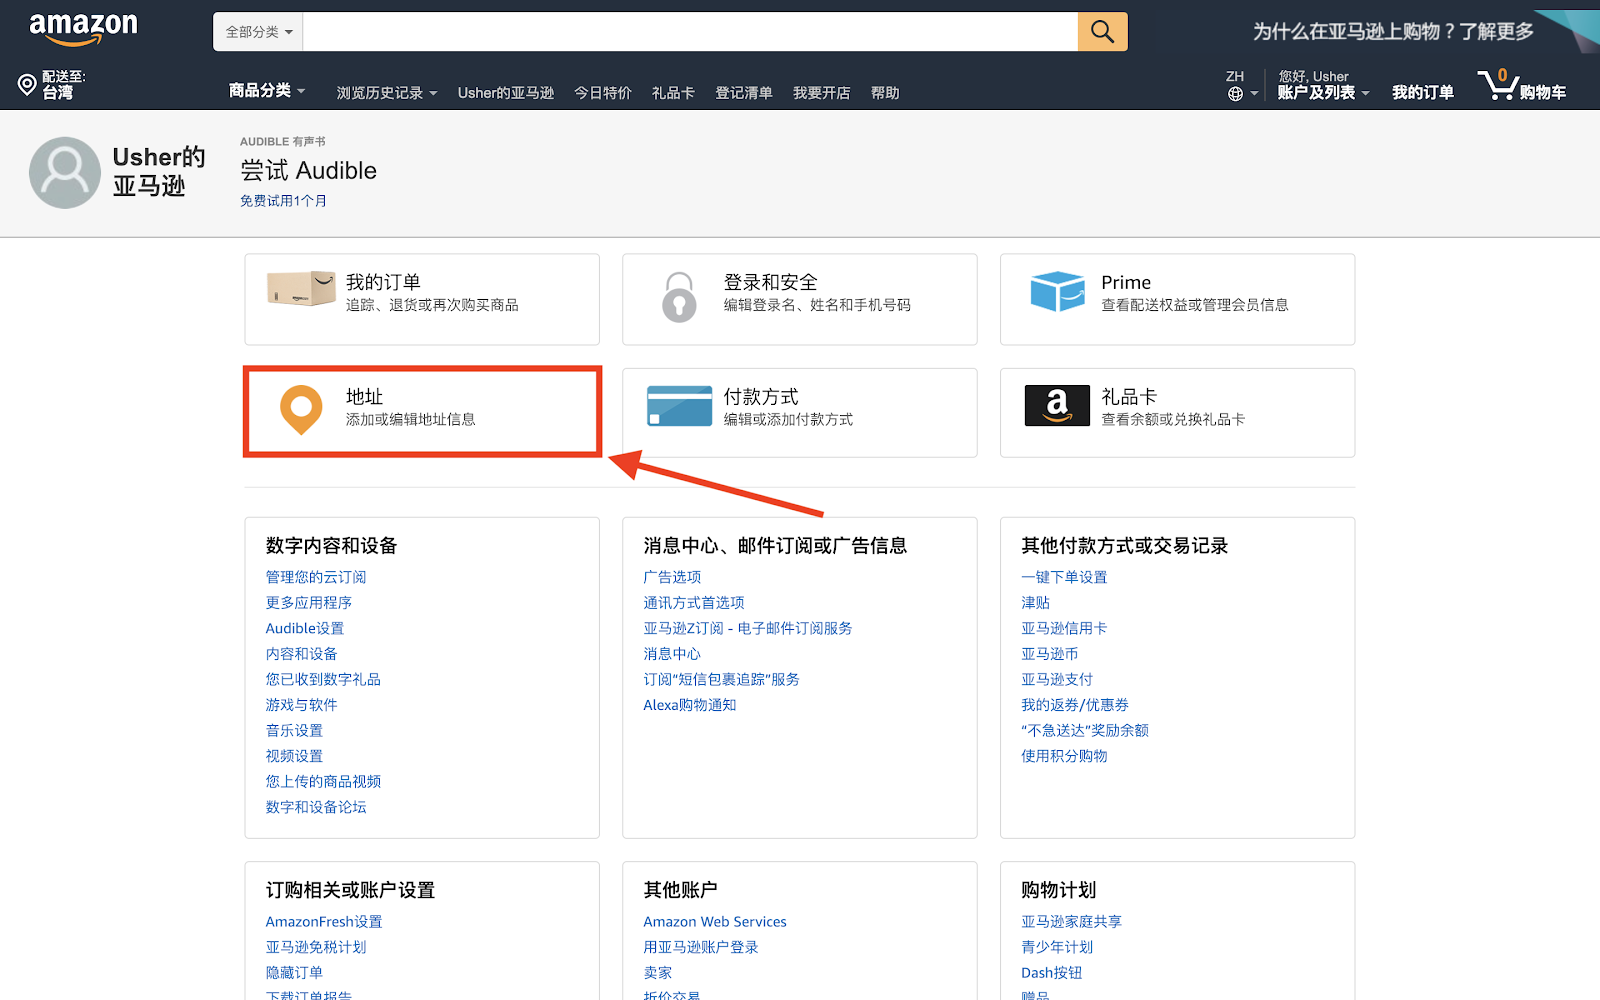This screenshot has width=1600, height=1000.
Task: Click 更多应用程序 link
Action: point(309,603)
